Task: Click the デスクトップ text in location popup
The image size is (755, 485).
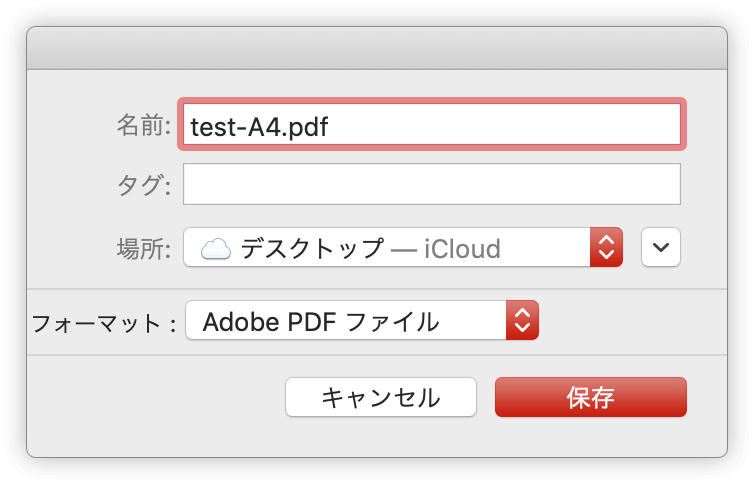Action: point(312,249)
